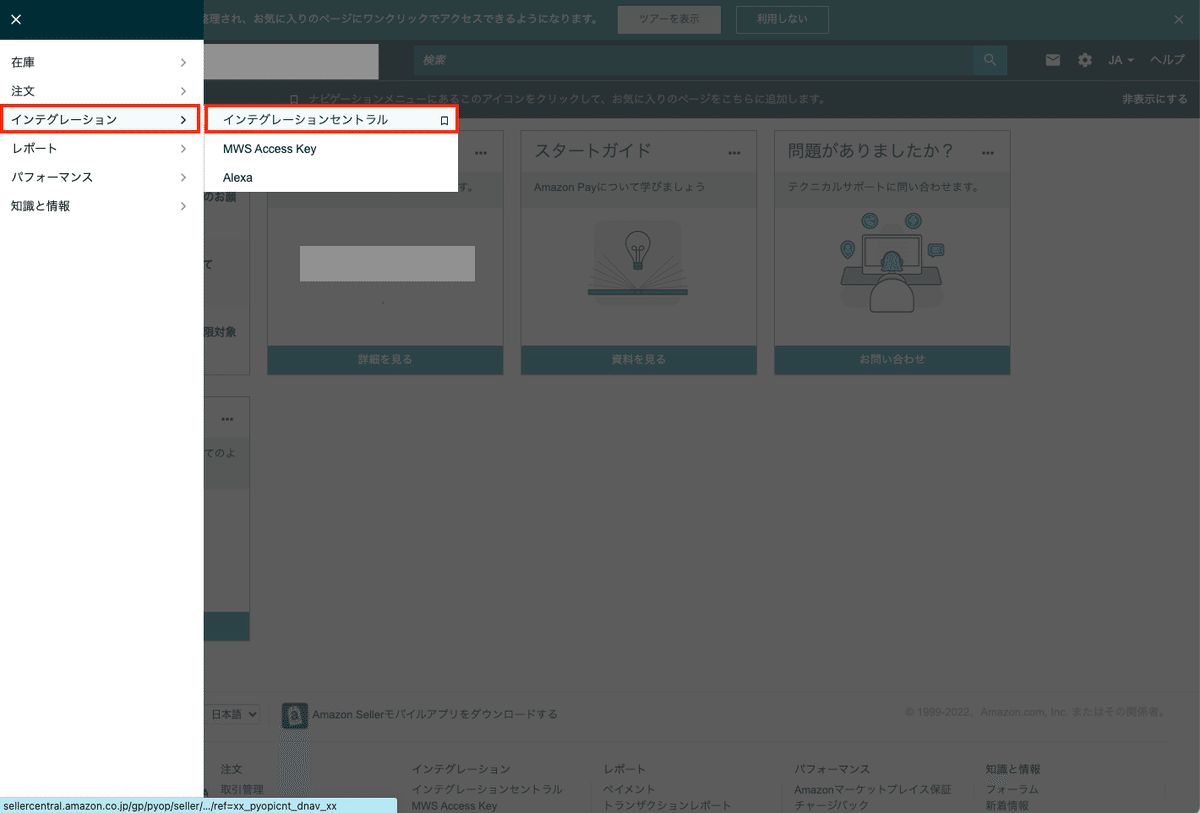Image resolution: width=1200 pixels, height=813 pixels.
Task: Open the パフォーマンス submenu
Action: coord(100,177)
